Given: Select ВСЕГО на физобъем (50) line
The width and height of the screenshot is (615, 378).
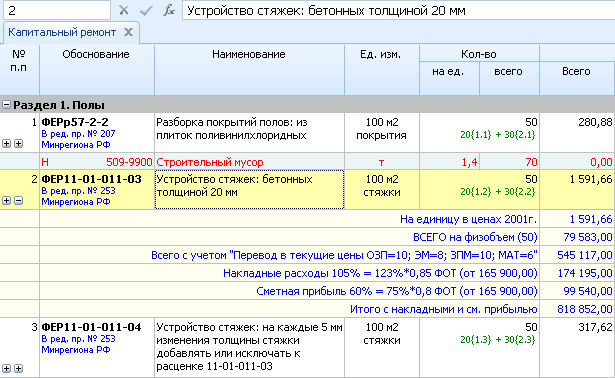Looking at the screenshot, I should (475, 237).
